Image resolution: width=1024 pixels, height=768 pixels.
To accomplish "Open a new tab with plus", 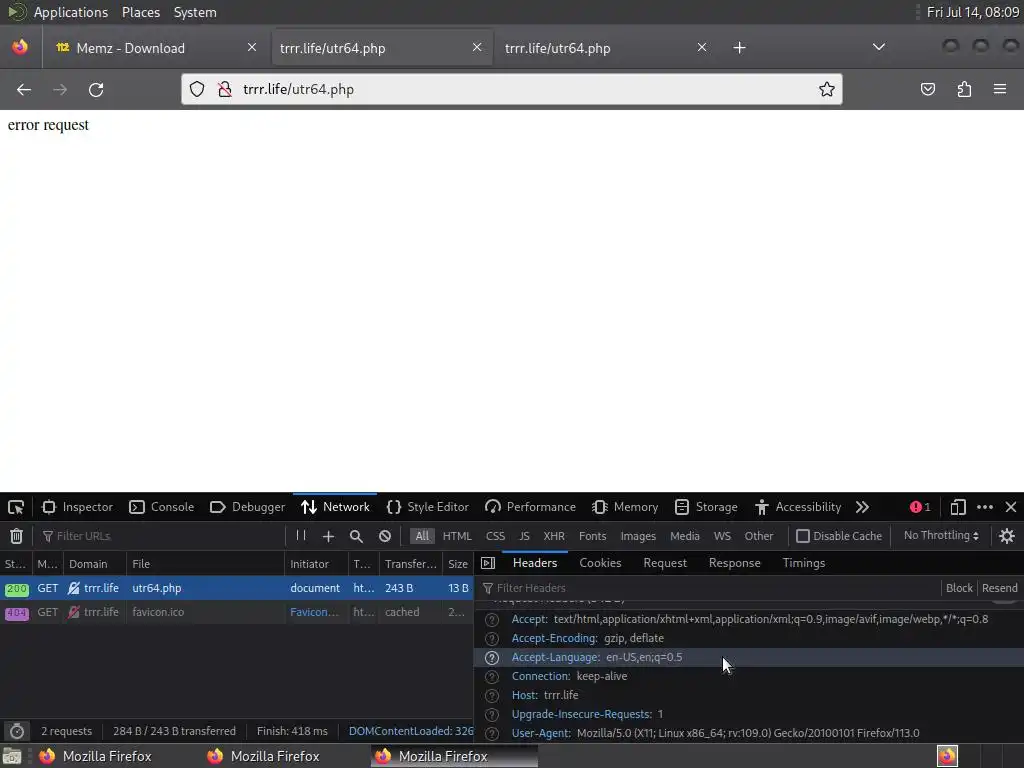I will [739, 48].
